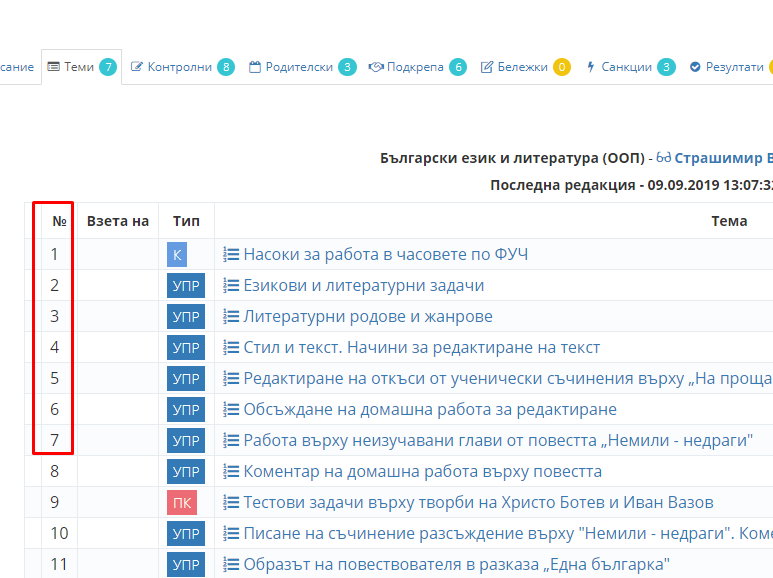Click the УПР badge in row 4

pos(186,348)
